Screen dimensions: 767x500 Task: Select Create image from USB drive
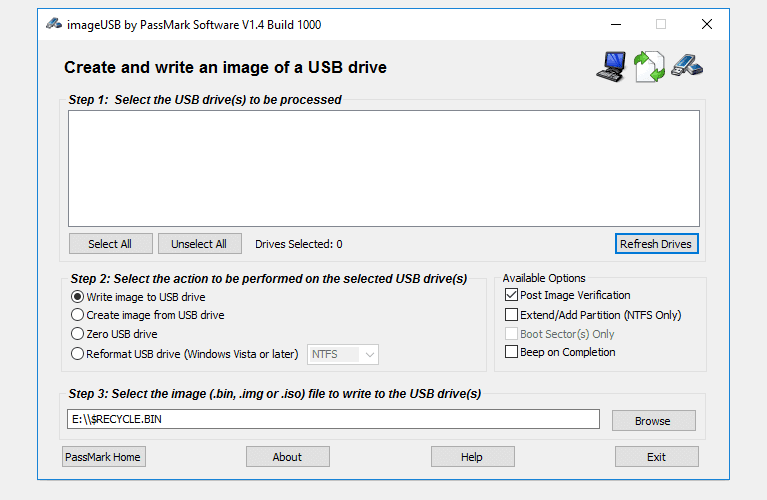(77, 315)
